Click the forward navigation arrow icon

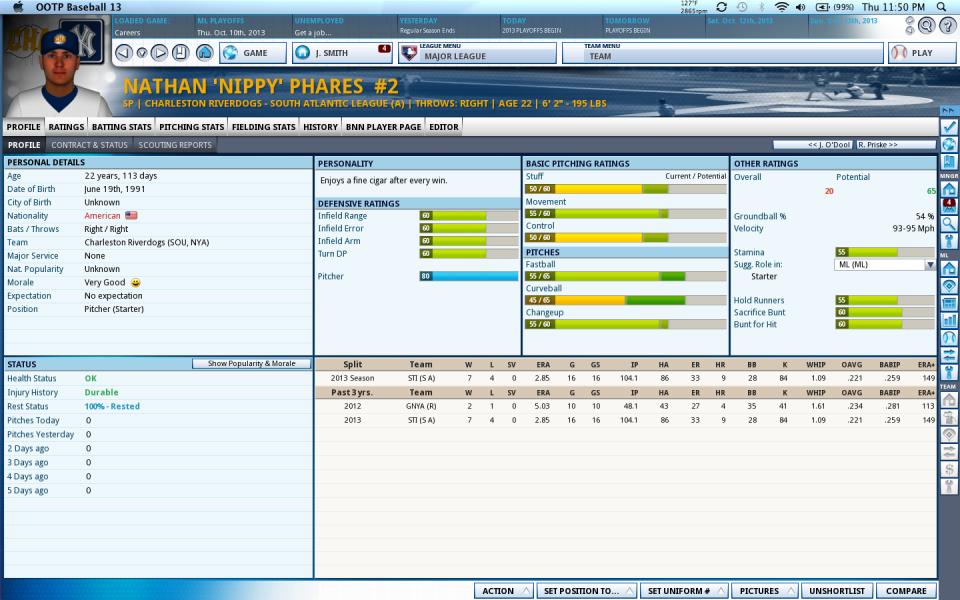[x=159, y=53]
